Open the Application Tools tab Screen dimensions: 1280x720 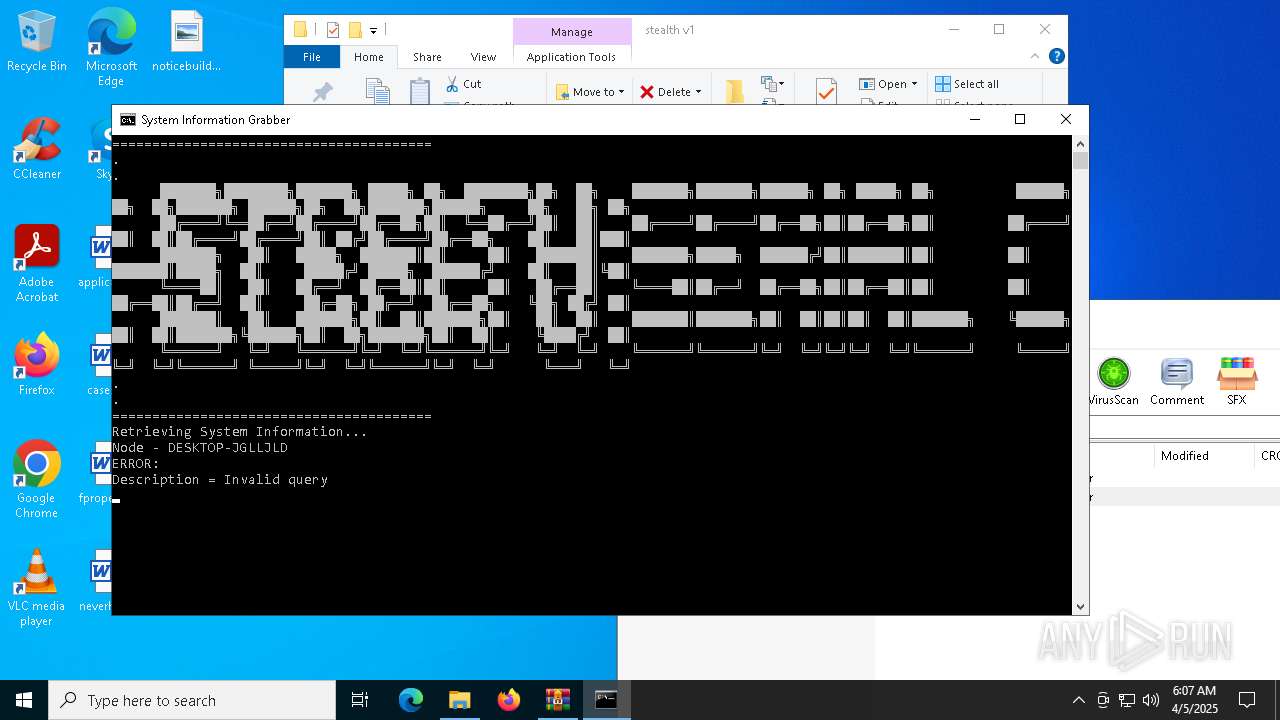pos(571,57)
